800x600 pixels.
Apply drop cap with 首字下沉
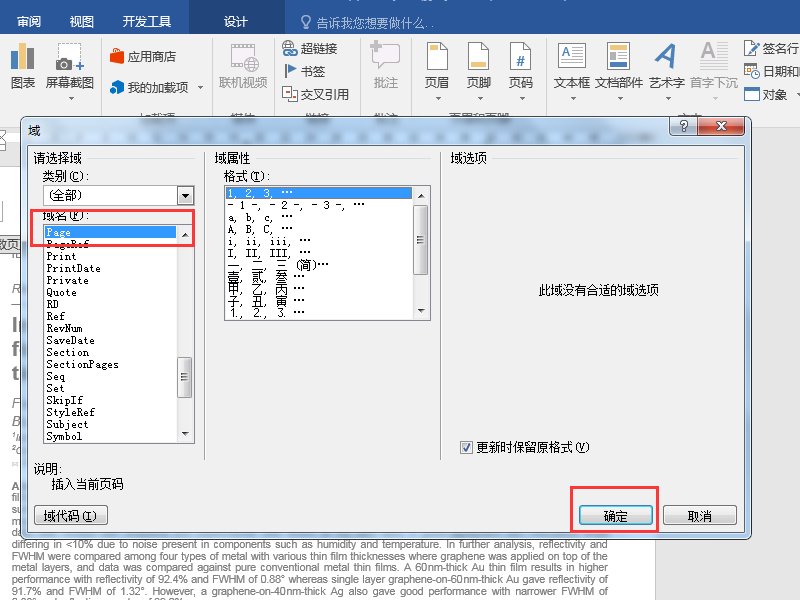(x=712, y=68)
